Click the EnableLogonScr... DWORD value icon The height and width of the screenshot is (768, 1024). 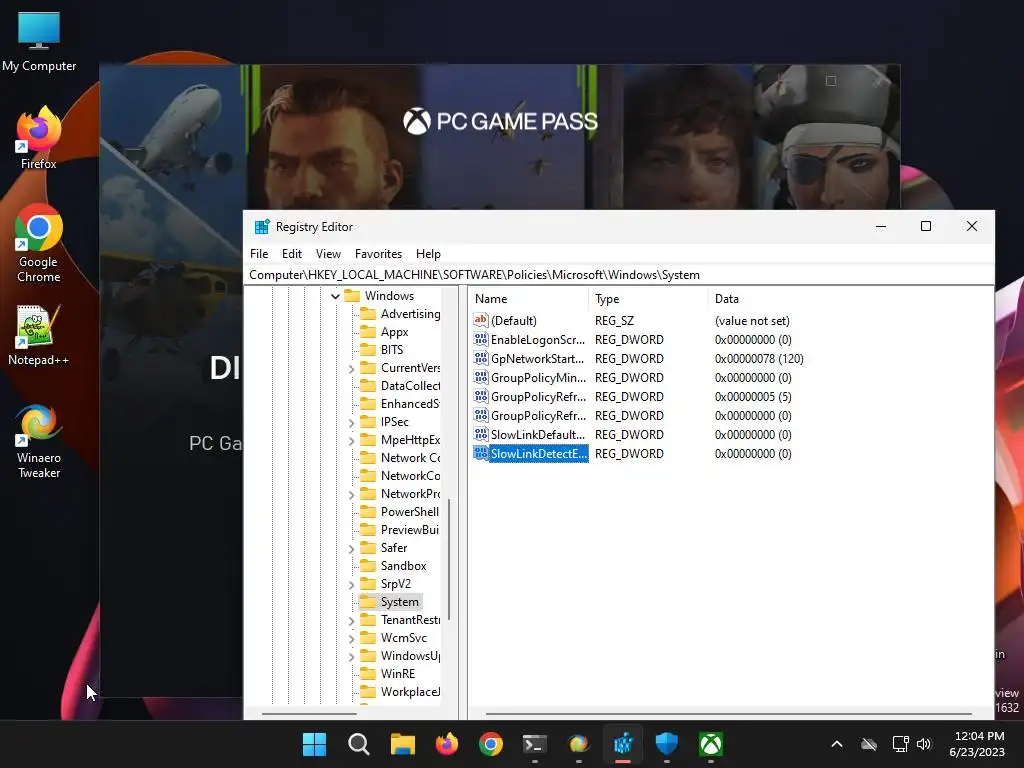[481, 340]
